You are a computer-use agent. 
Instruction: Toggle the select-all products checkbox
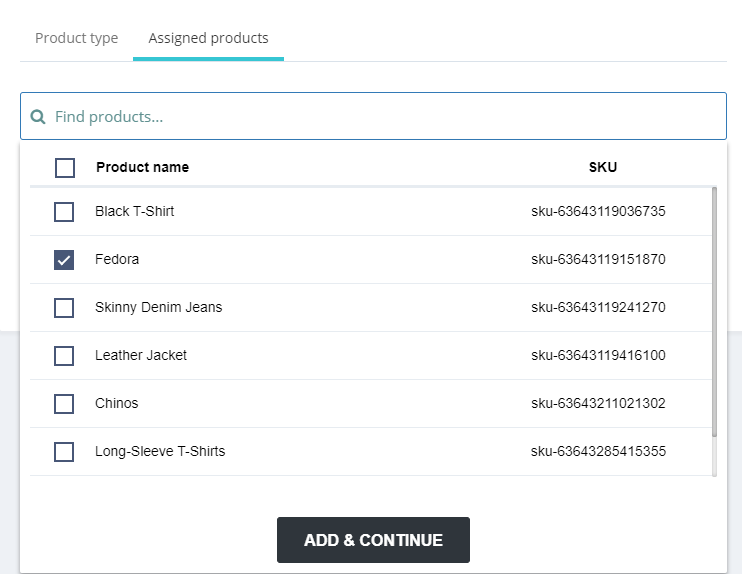point(65,167)
